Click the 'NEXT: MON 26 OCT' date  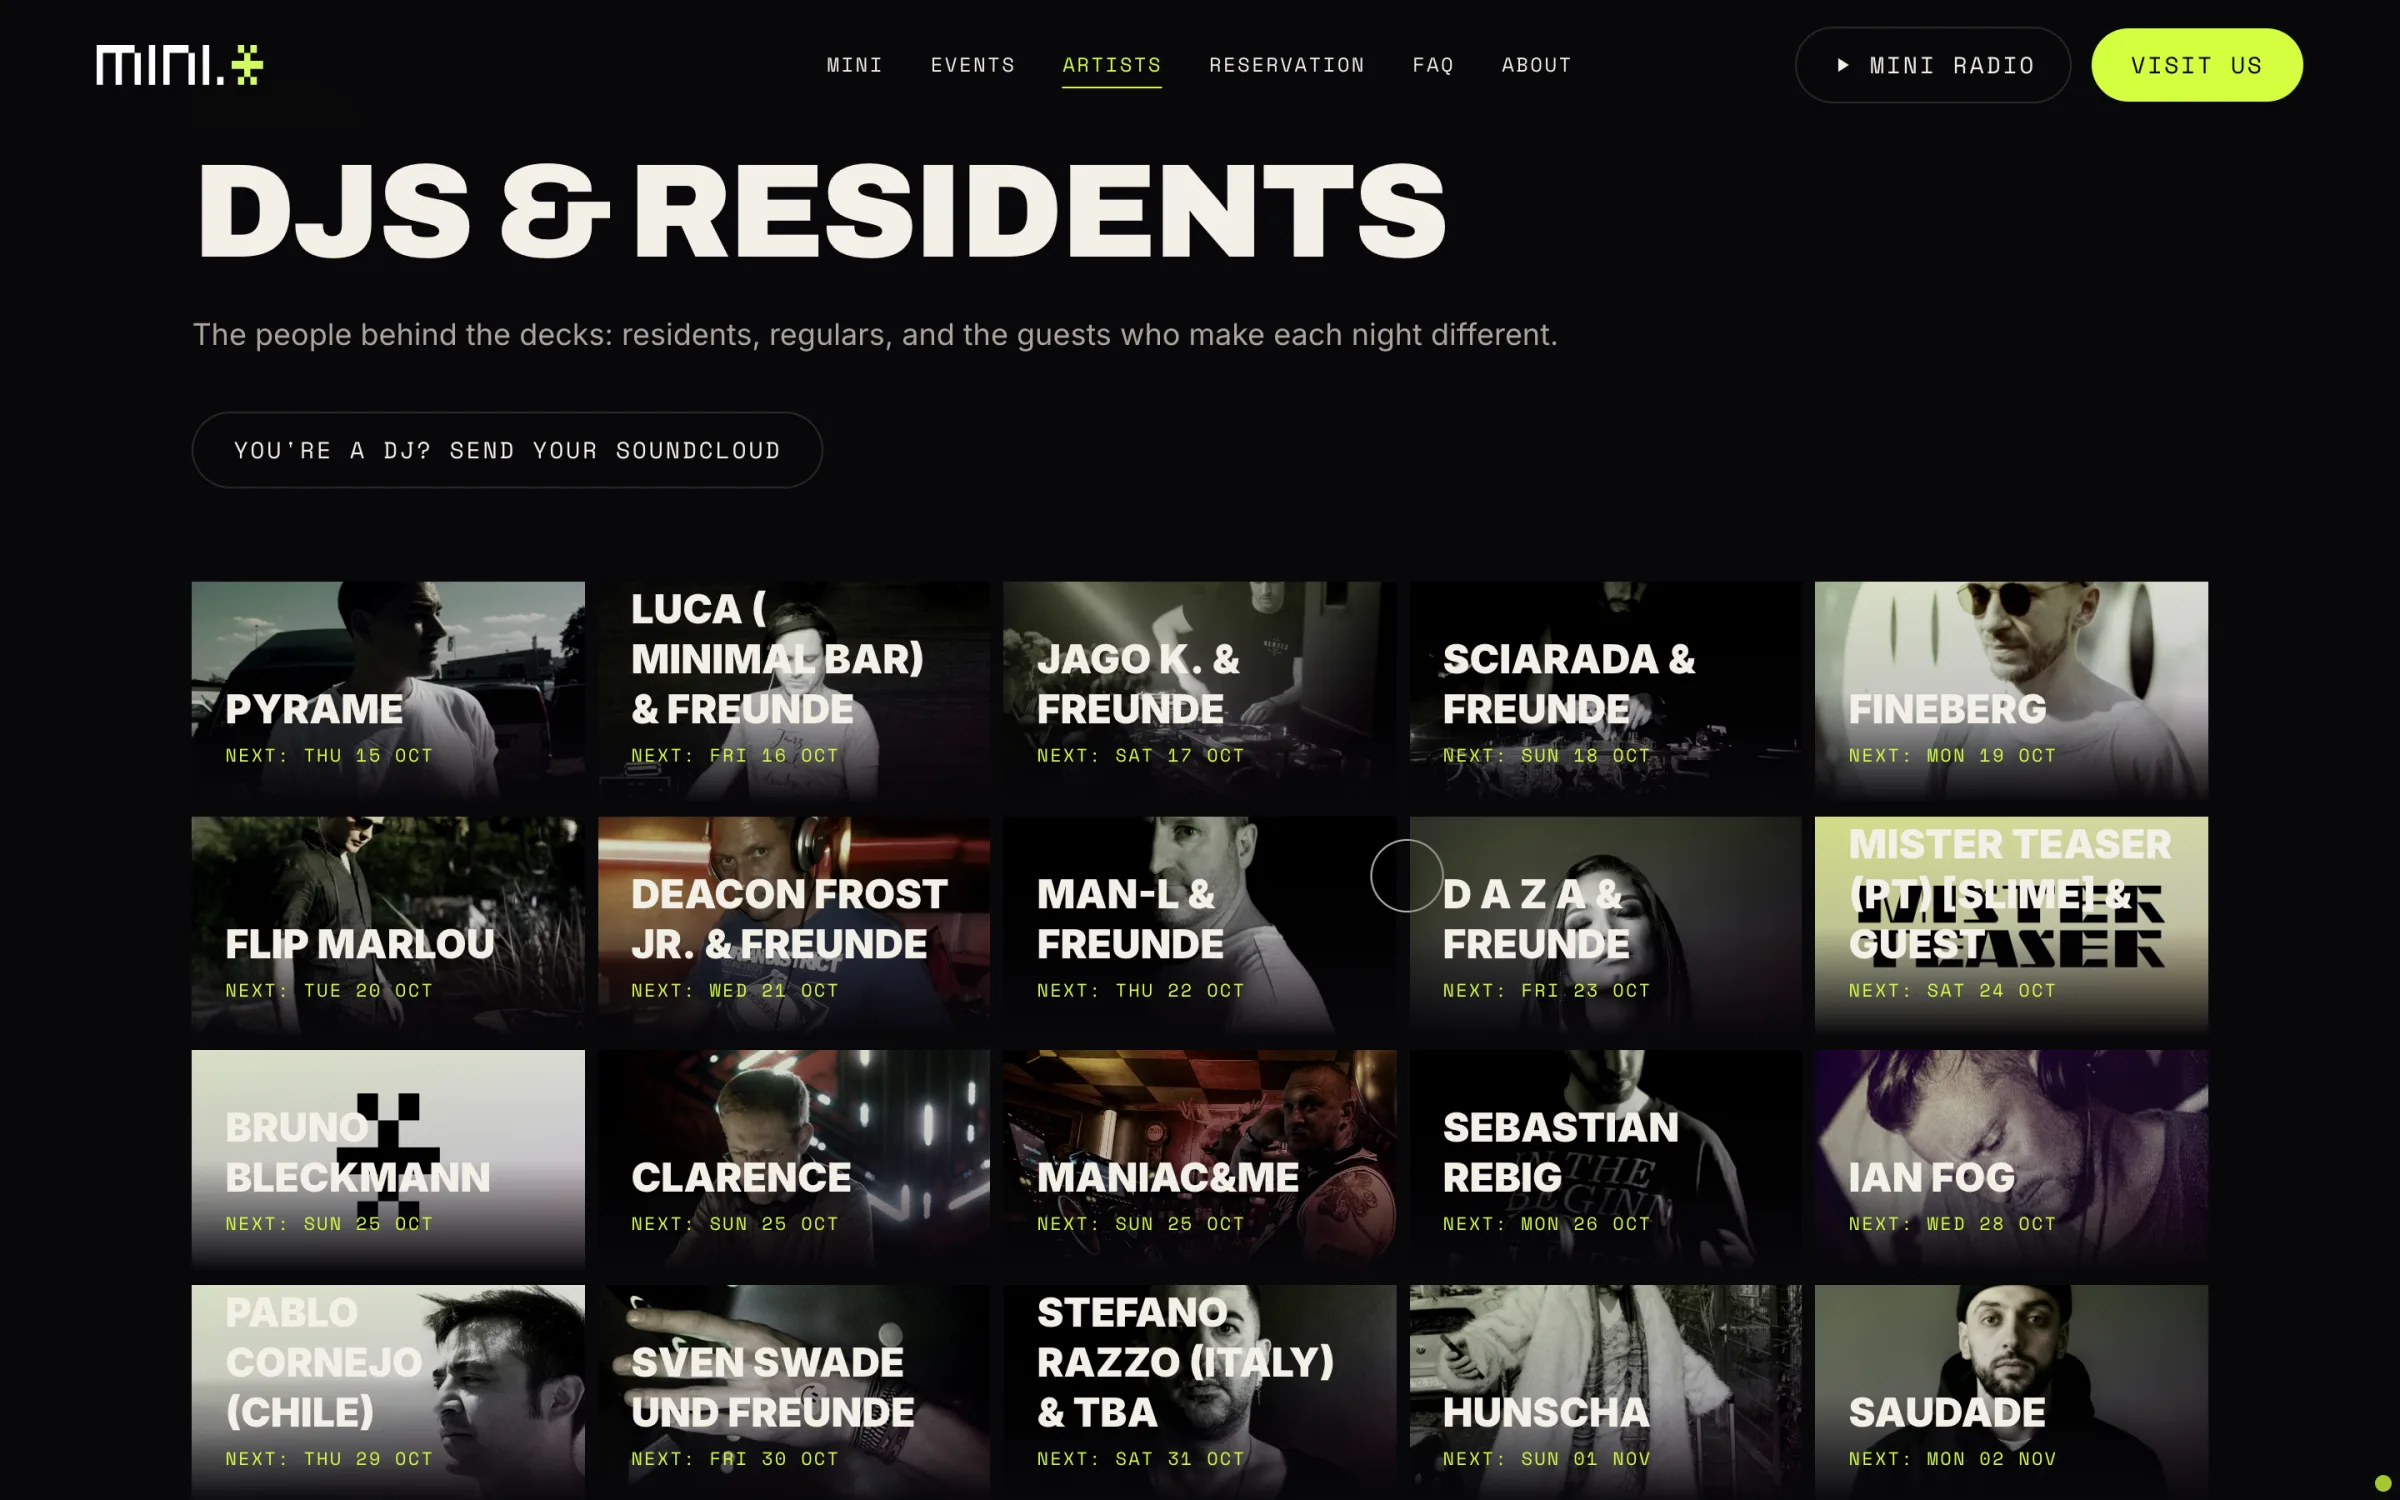(1547, 1224)
